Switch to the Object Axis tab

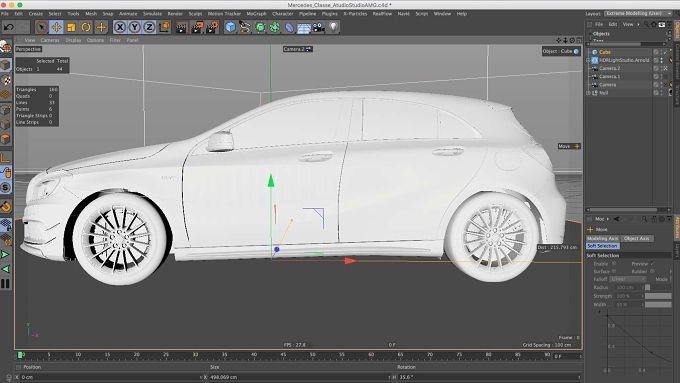click(636, 239)
